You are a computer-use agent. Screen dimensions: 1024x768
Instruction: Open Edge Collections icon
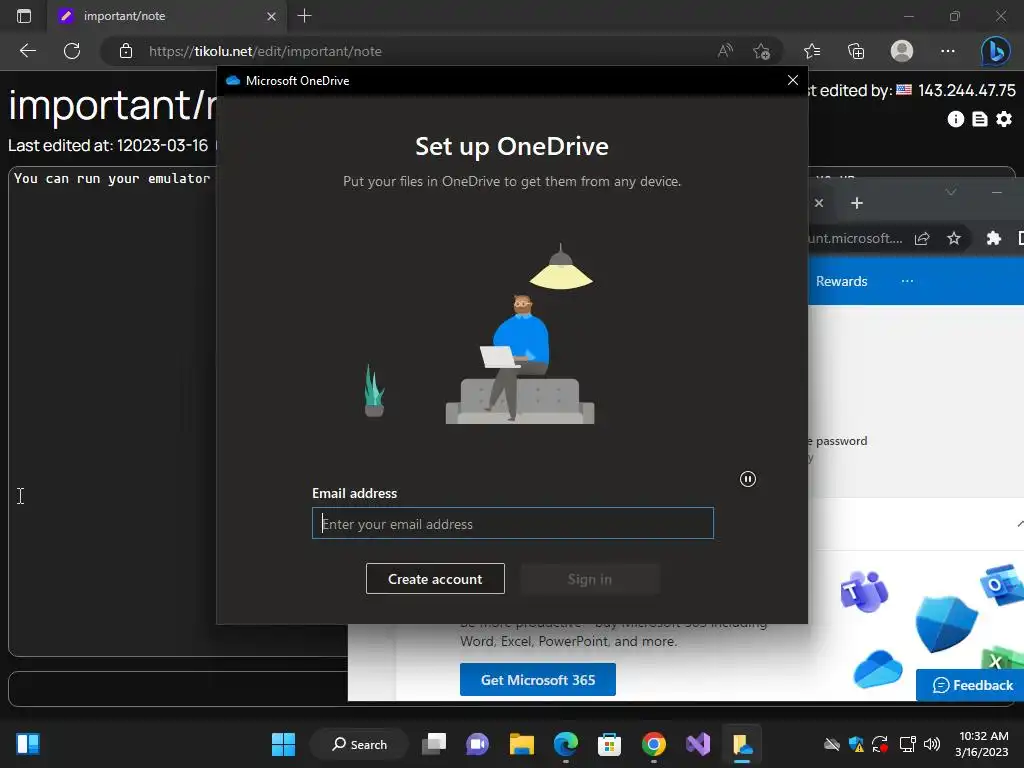pos(856,51)
